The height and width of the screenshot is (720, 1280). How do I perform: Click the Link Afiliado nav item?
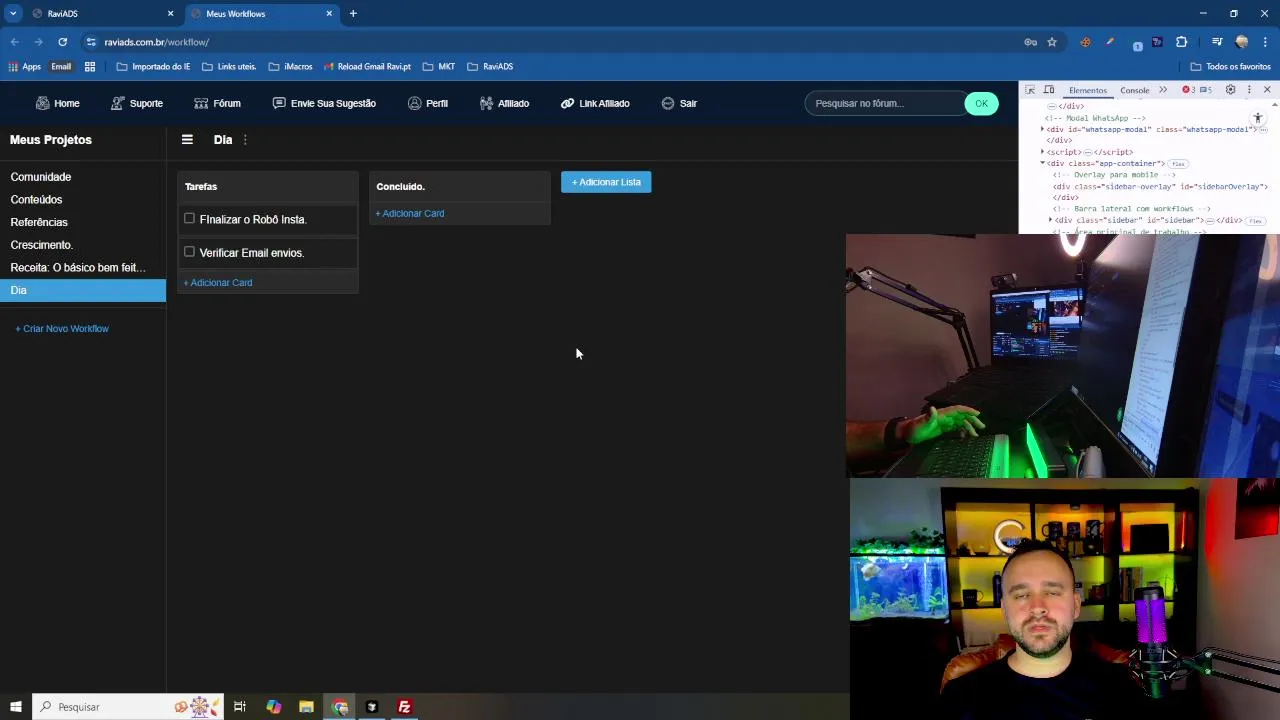click(595, 103)
